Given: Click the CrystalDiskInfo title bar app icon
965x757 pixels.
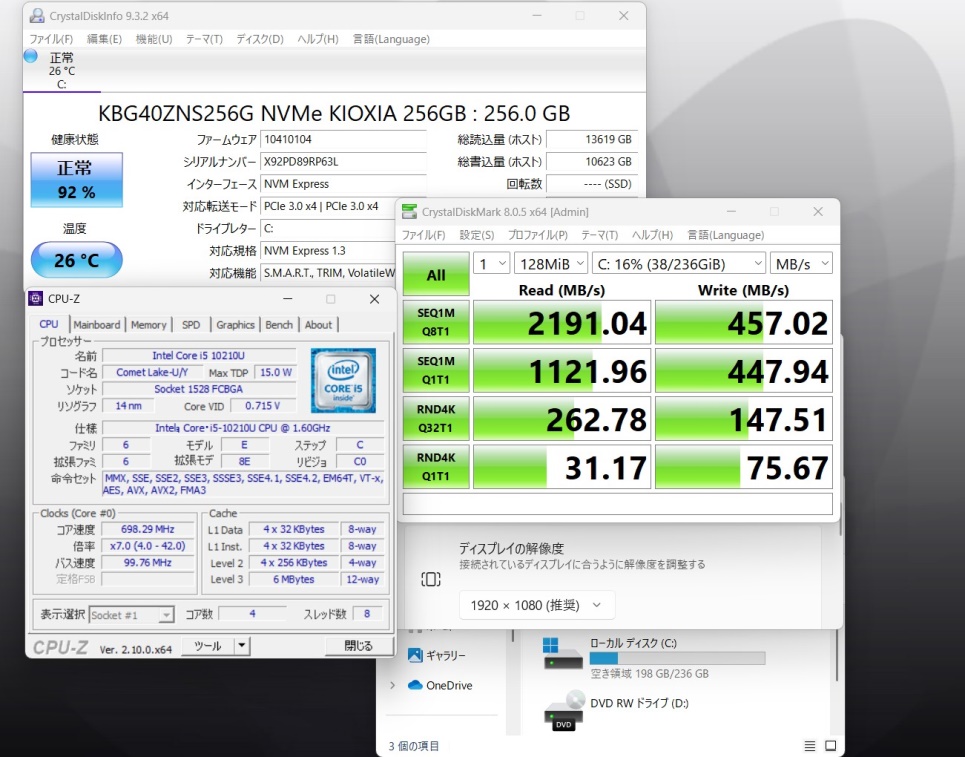Looking at the screenshot, I should click(37, 15).
